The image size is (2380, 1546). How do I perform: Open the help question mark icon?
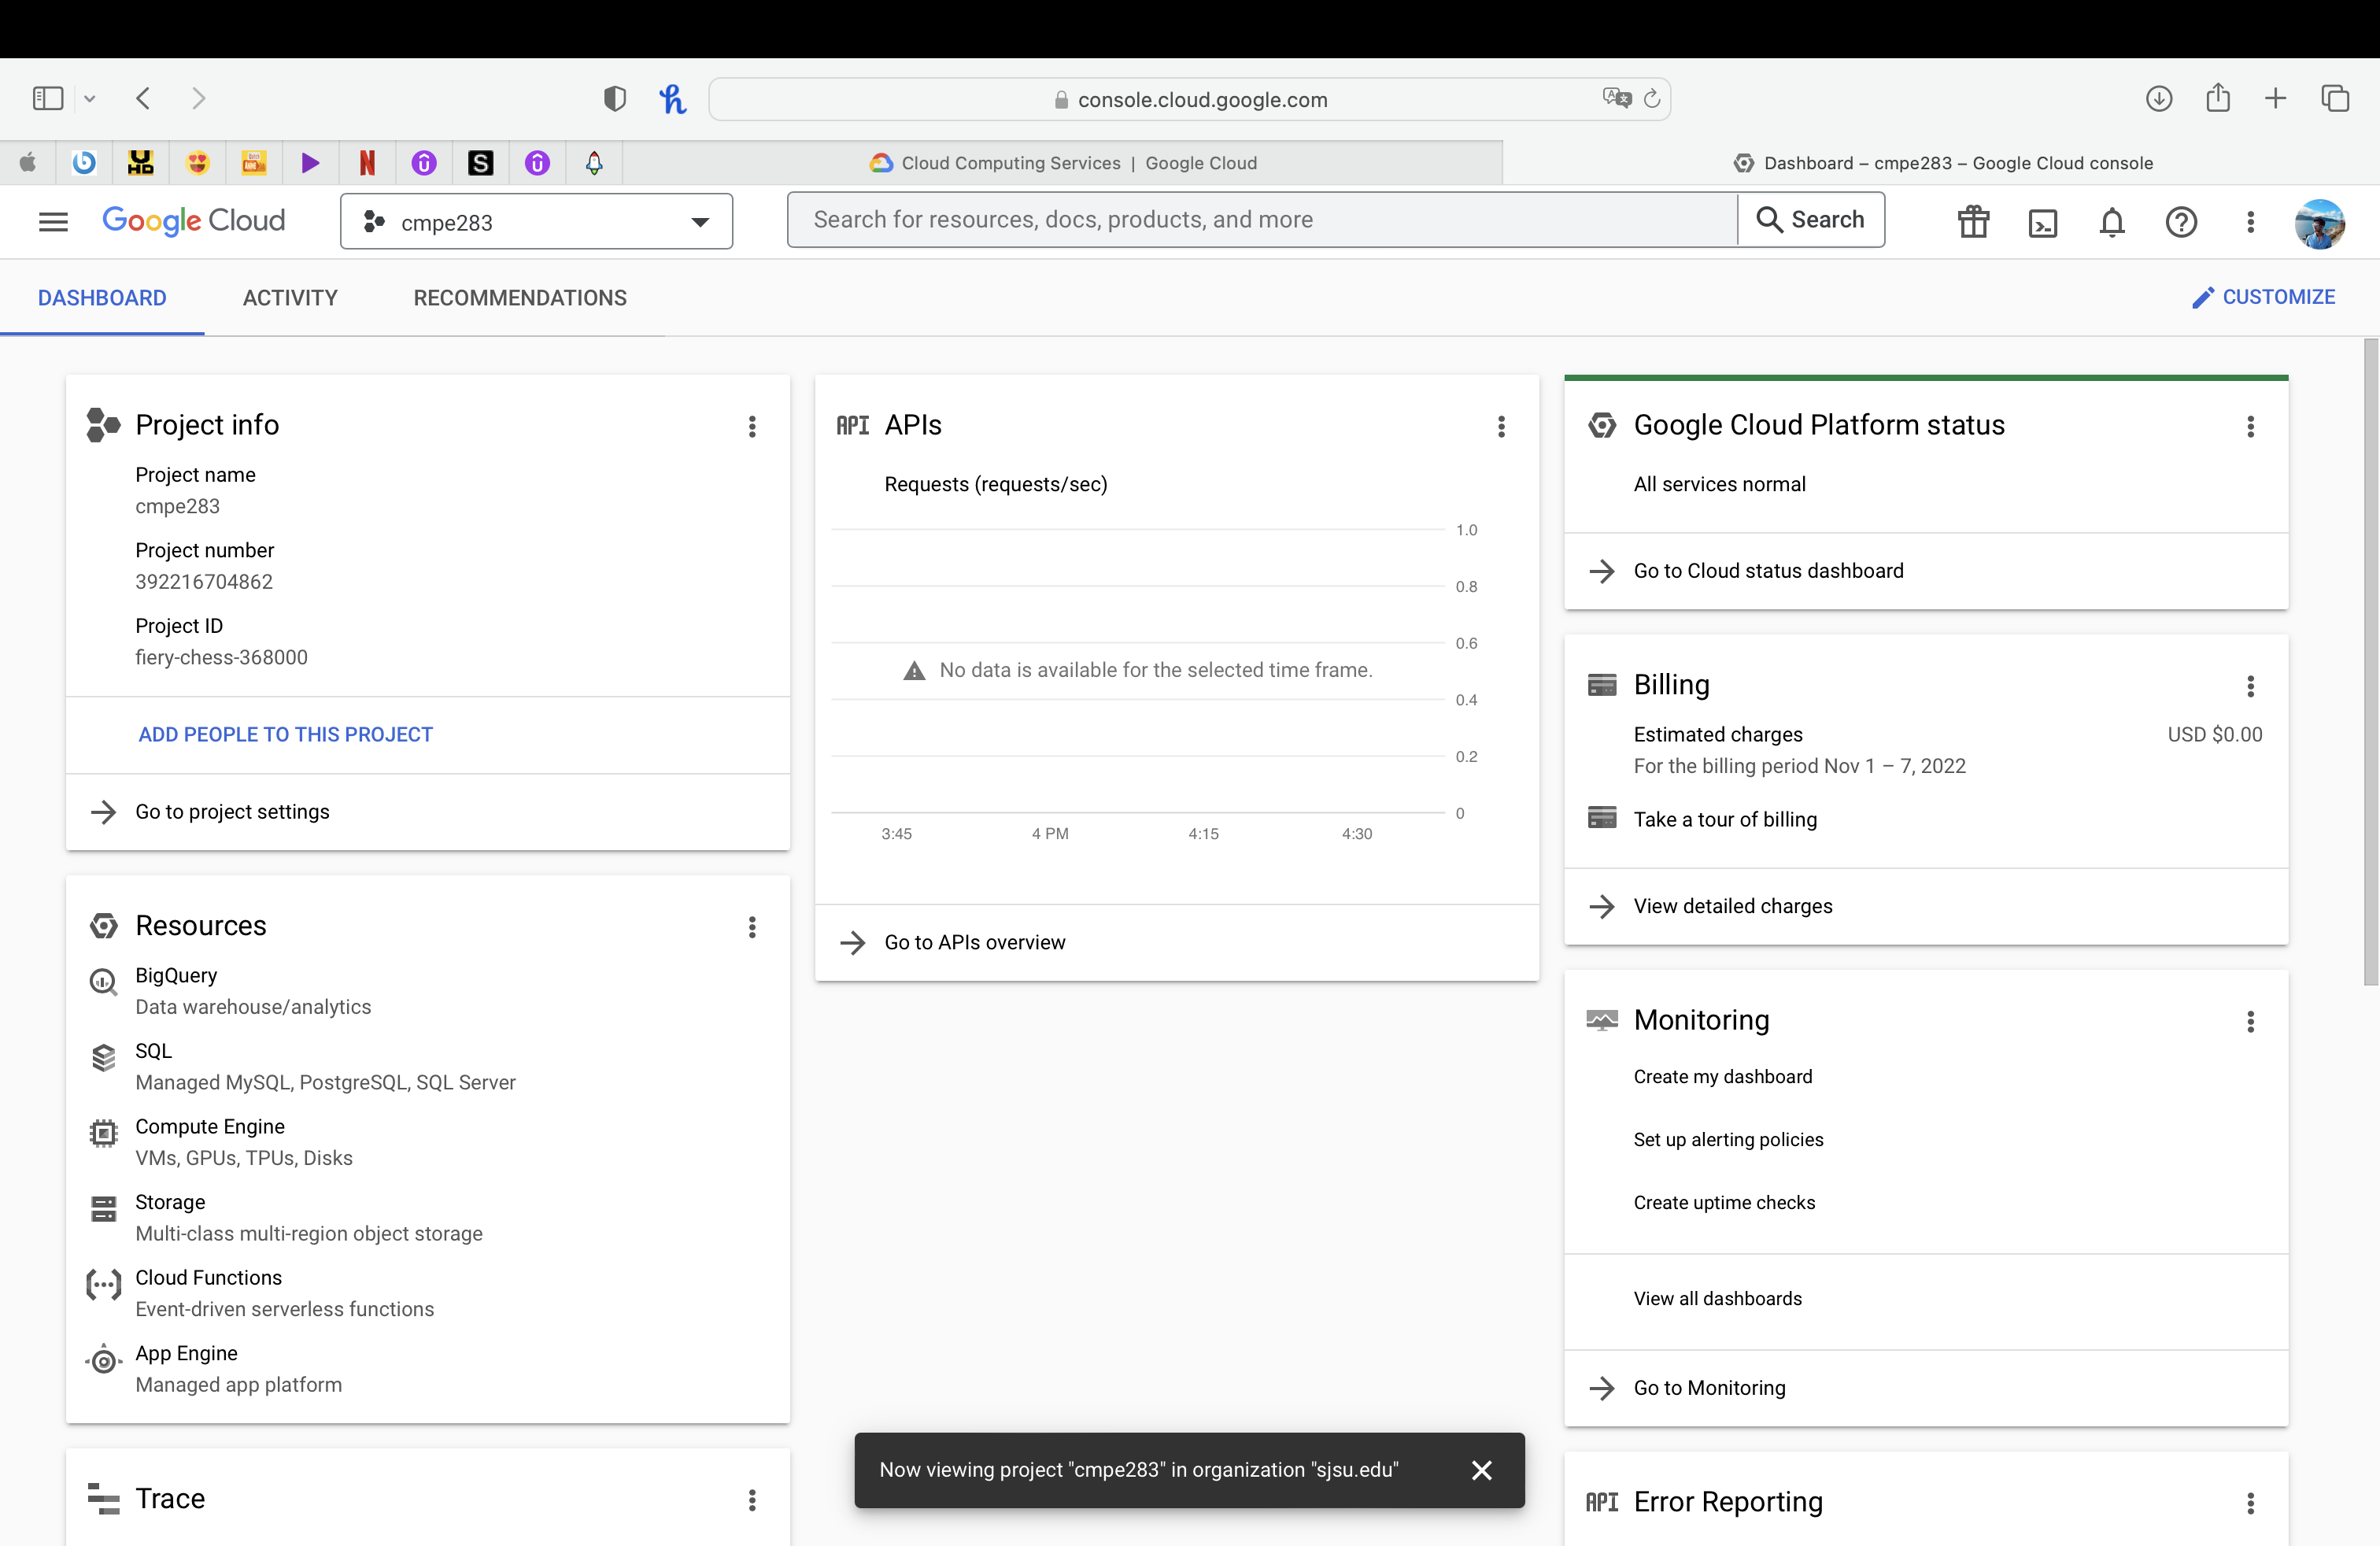point(2181,222)
